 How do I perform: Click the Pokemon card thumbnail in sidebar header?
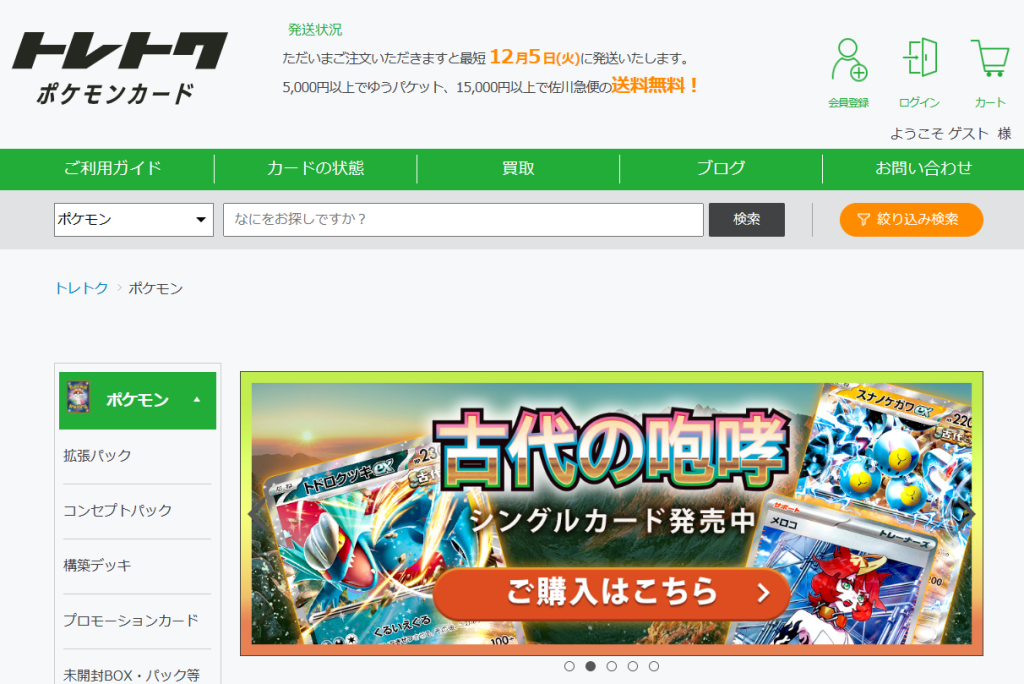point(78,399)
